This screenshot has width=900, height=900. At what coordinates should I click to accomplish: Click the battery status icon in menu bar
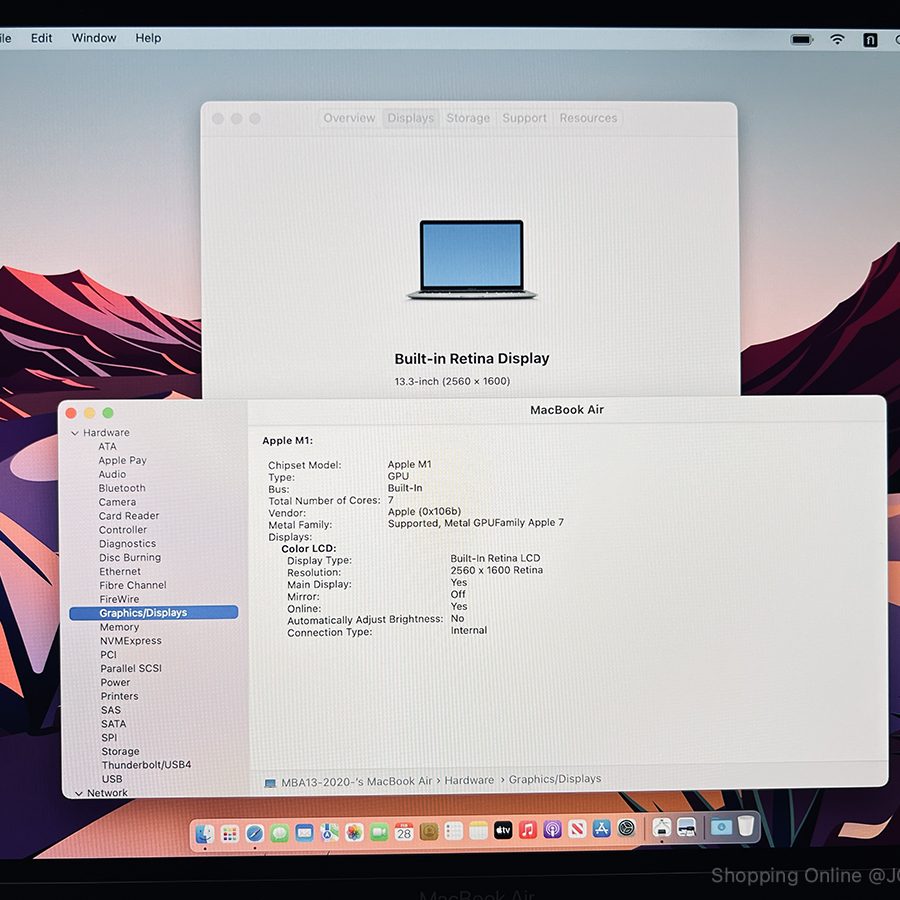(x=802, y=40)
